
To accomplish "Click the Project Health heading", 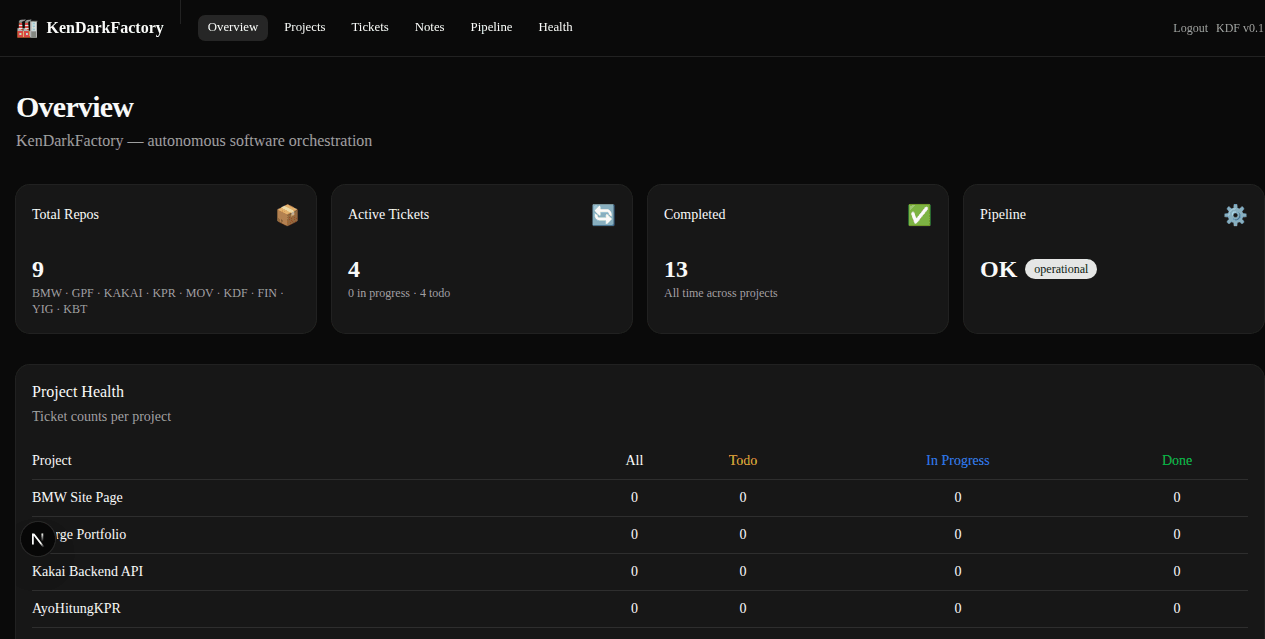I will point(78,392).
